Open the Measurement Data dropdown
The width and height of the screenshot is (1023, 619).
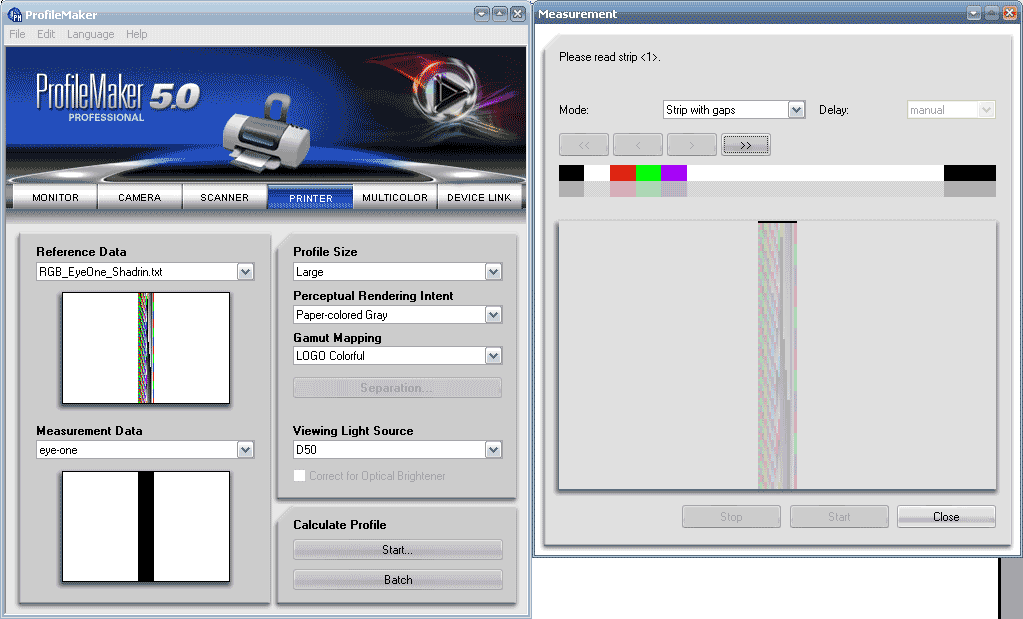pyautogui.click(x=245, y=449)
